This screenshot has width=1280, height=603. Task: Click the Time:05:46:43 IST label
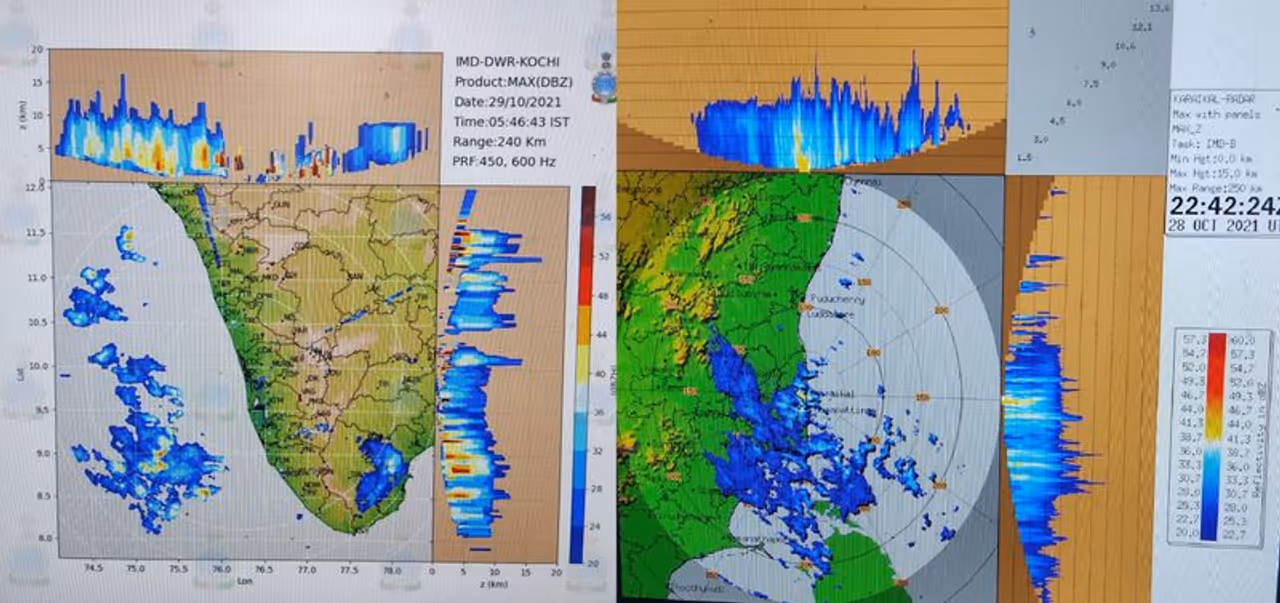pos(510,121)
